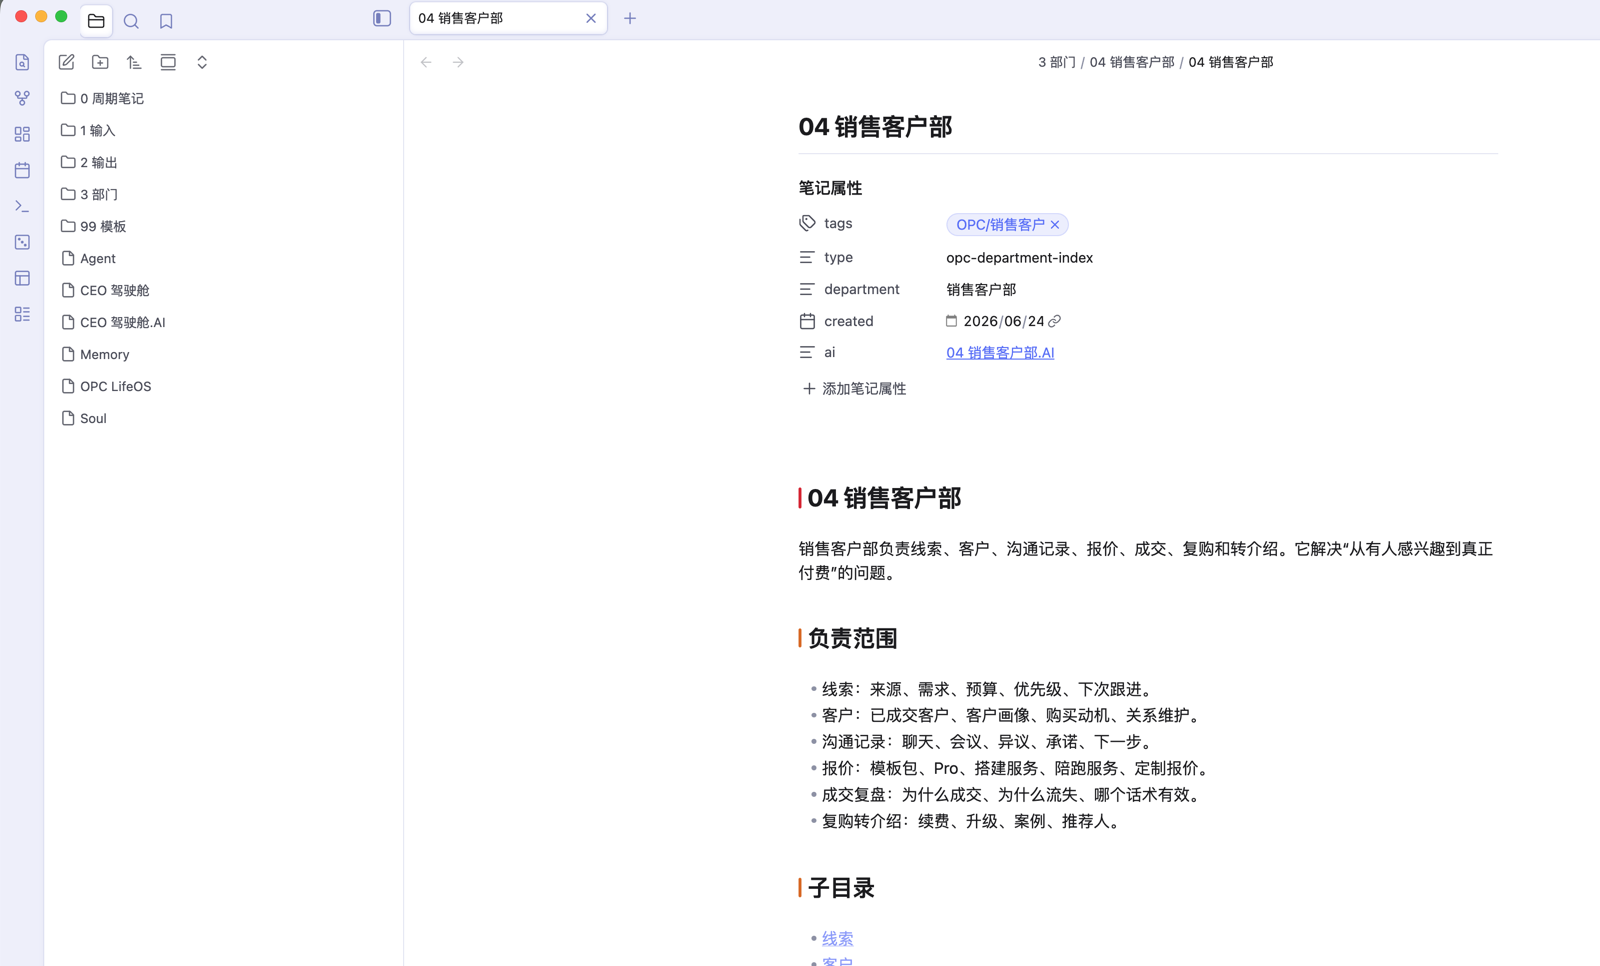Click the note title 04 销售客户部
Viewport: 1600px width, 966px height.
pyautogui.click(x=875, y=127)
